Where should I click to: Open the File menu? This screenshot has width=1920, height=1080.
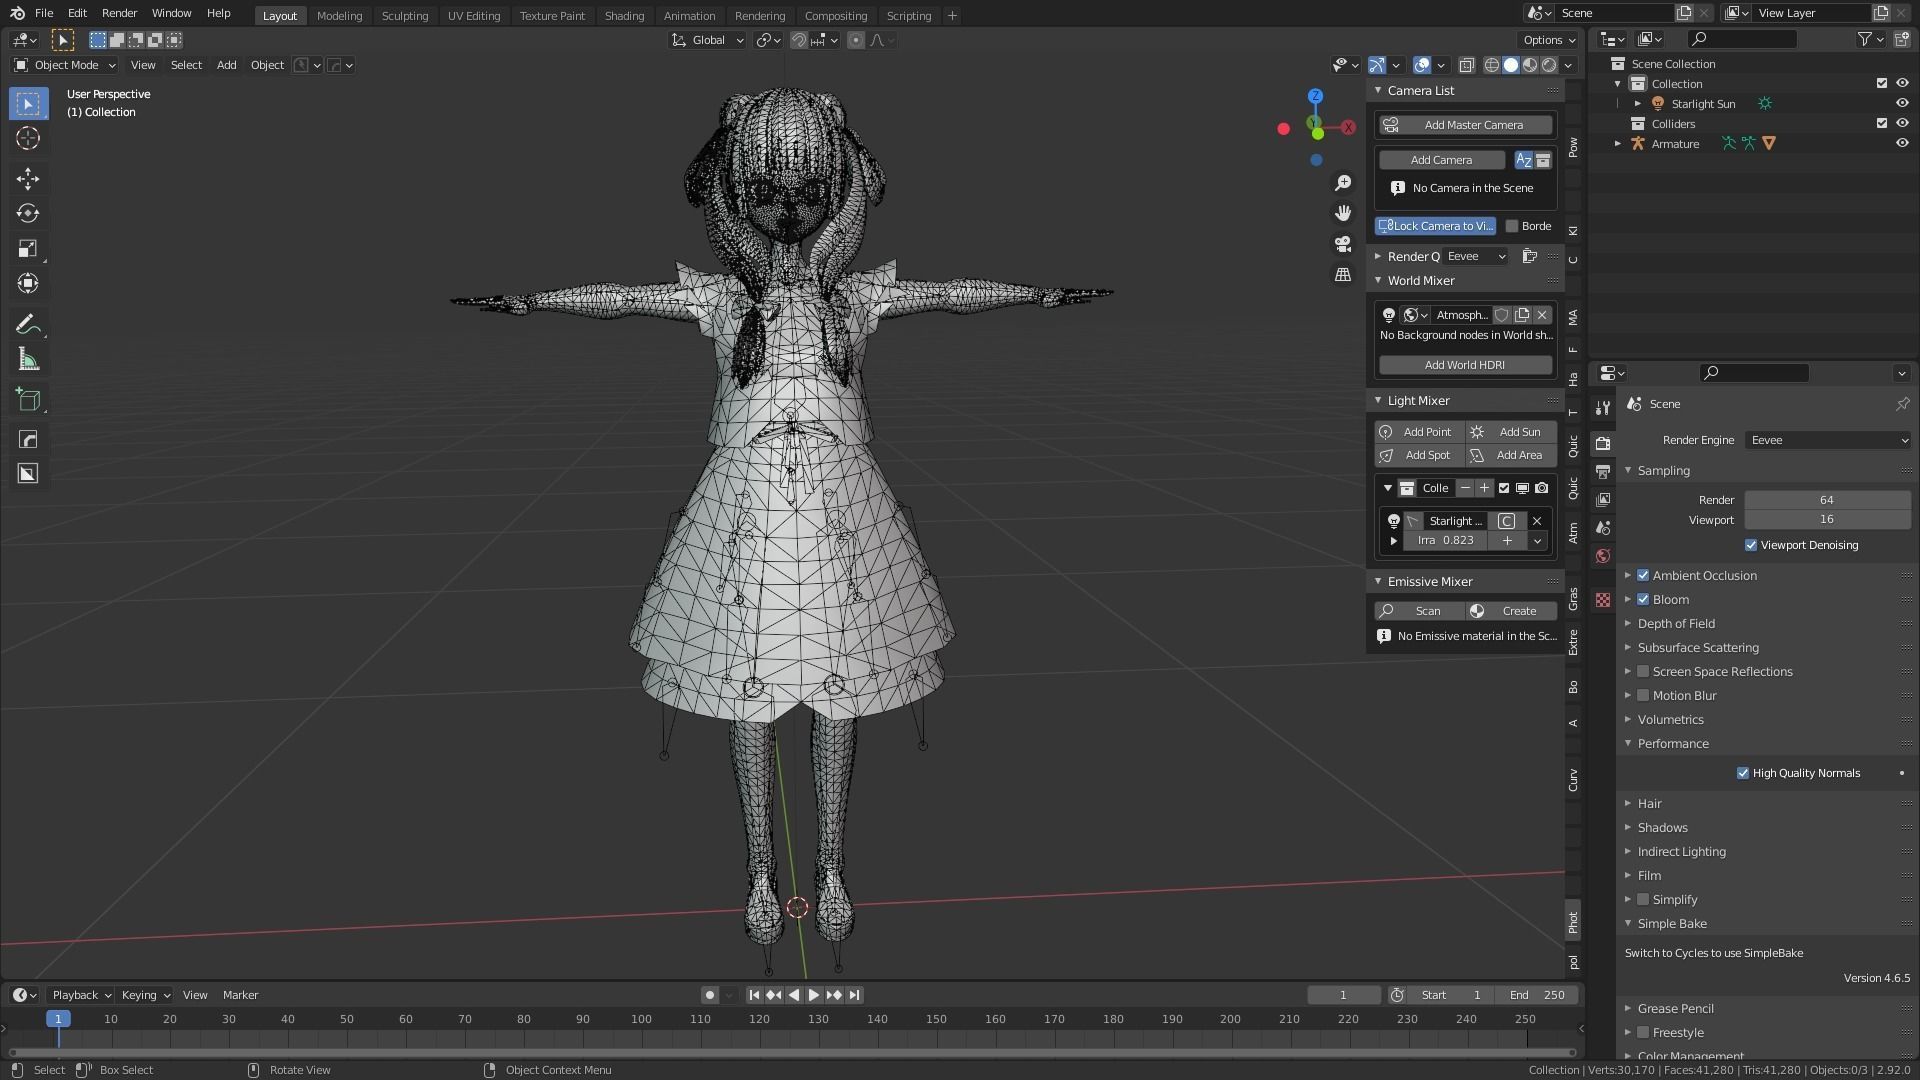tap(44, 14)
